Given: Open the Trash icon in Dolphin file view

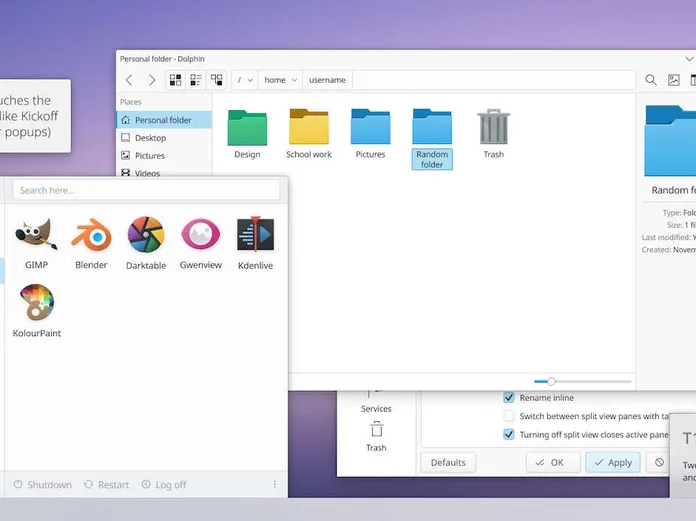Looking at the screenshot, I should 494,134.
